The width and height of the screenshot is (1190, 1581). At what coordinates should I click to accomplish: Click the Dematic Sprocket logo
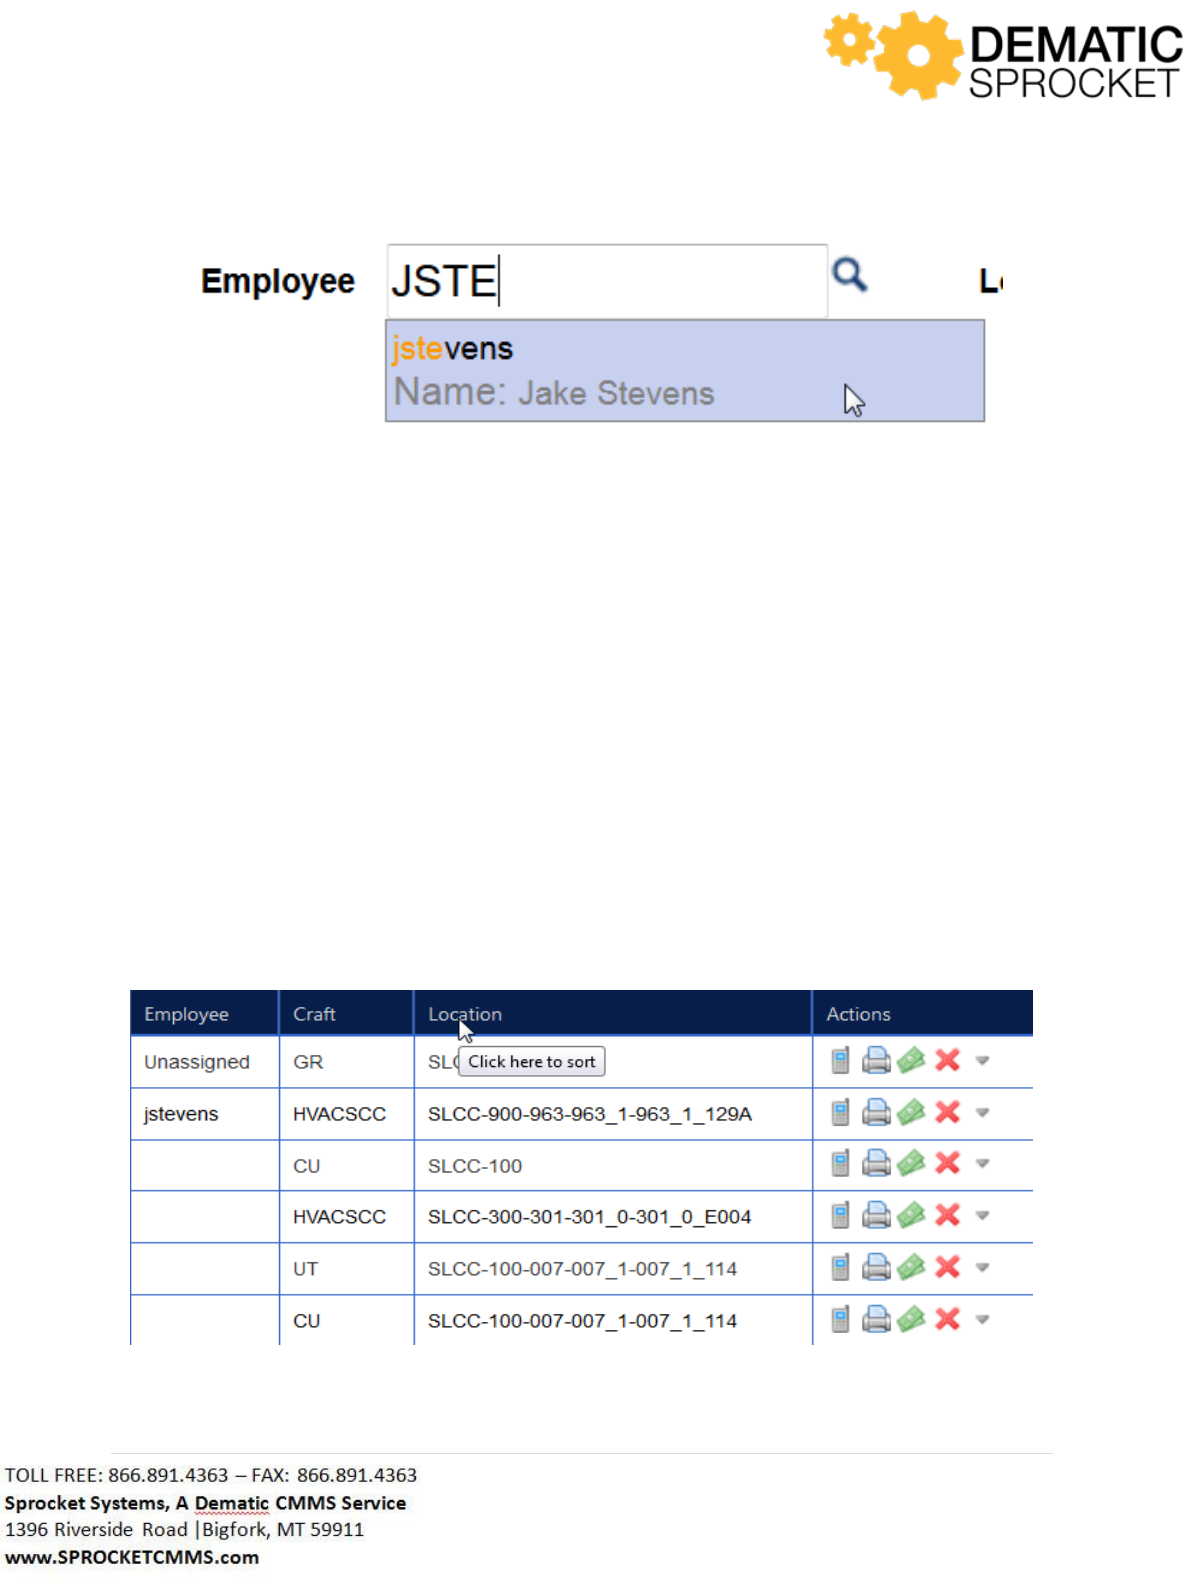1003,56
